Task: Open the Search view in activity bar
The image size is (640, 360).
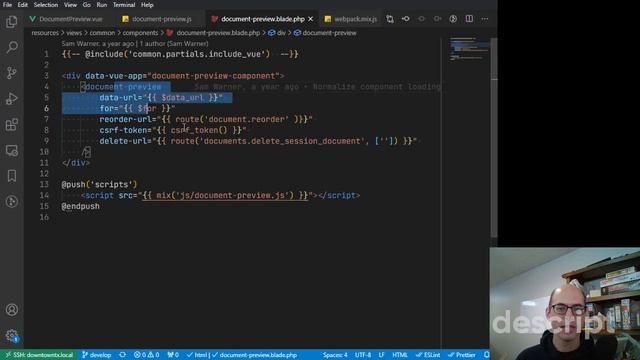Action: click(x=12, y=47)
